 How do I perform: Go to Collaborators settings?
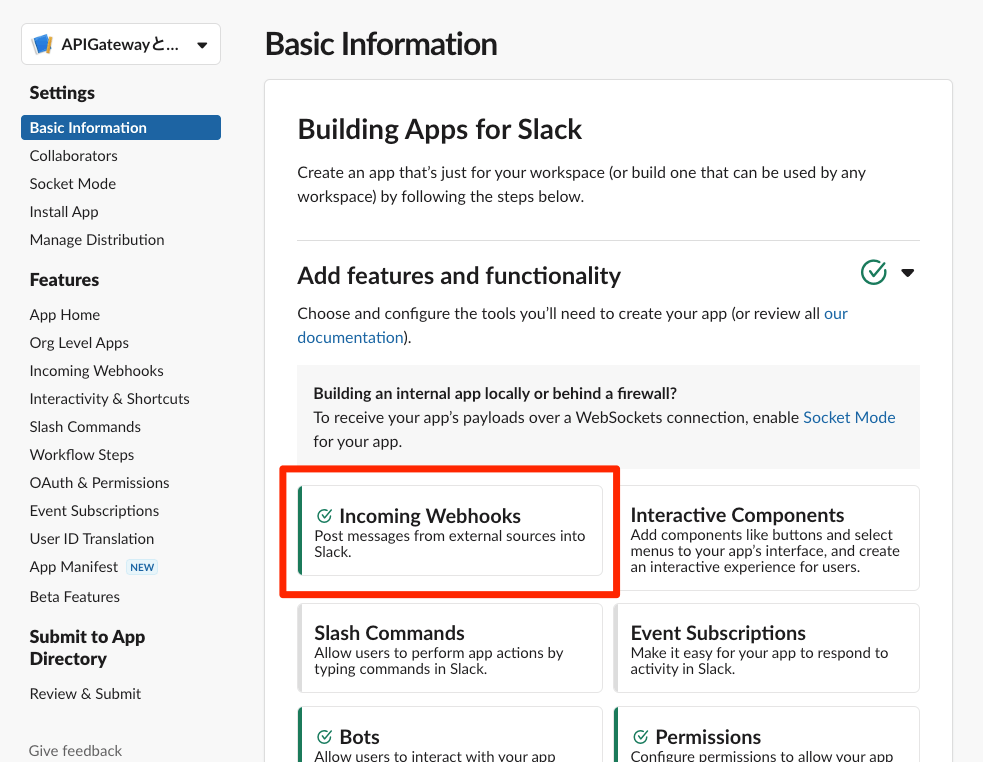[73, 156]
